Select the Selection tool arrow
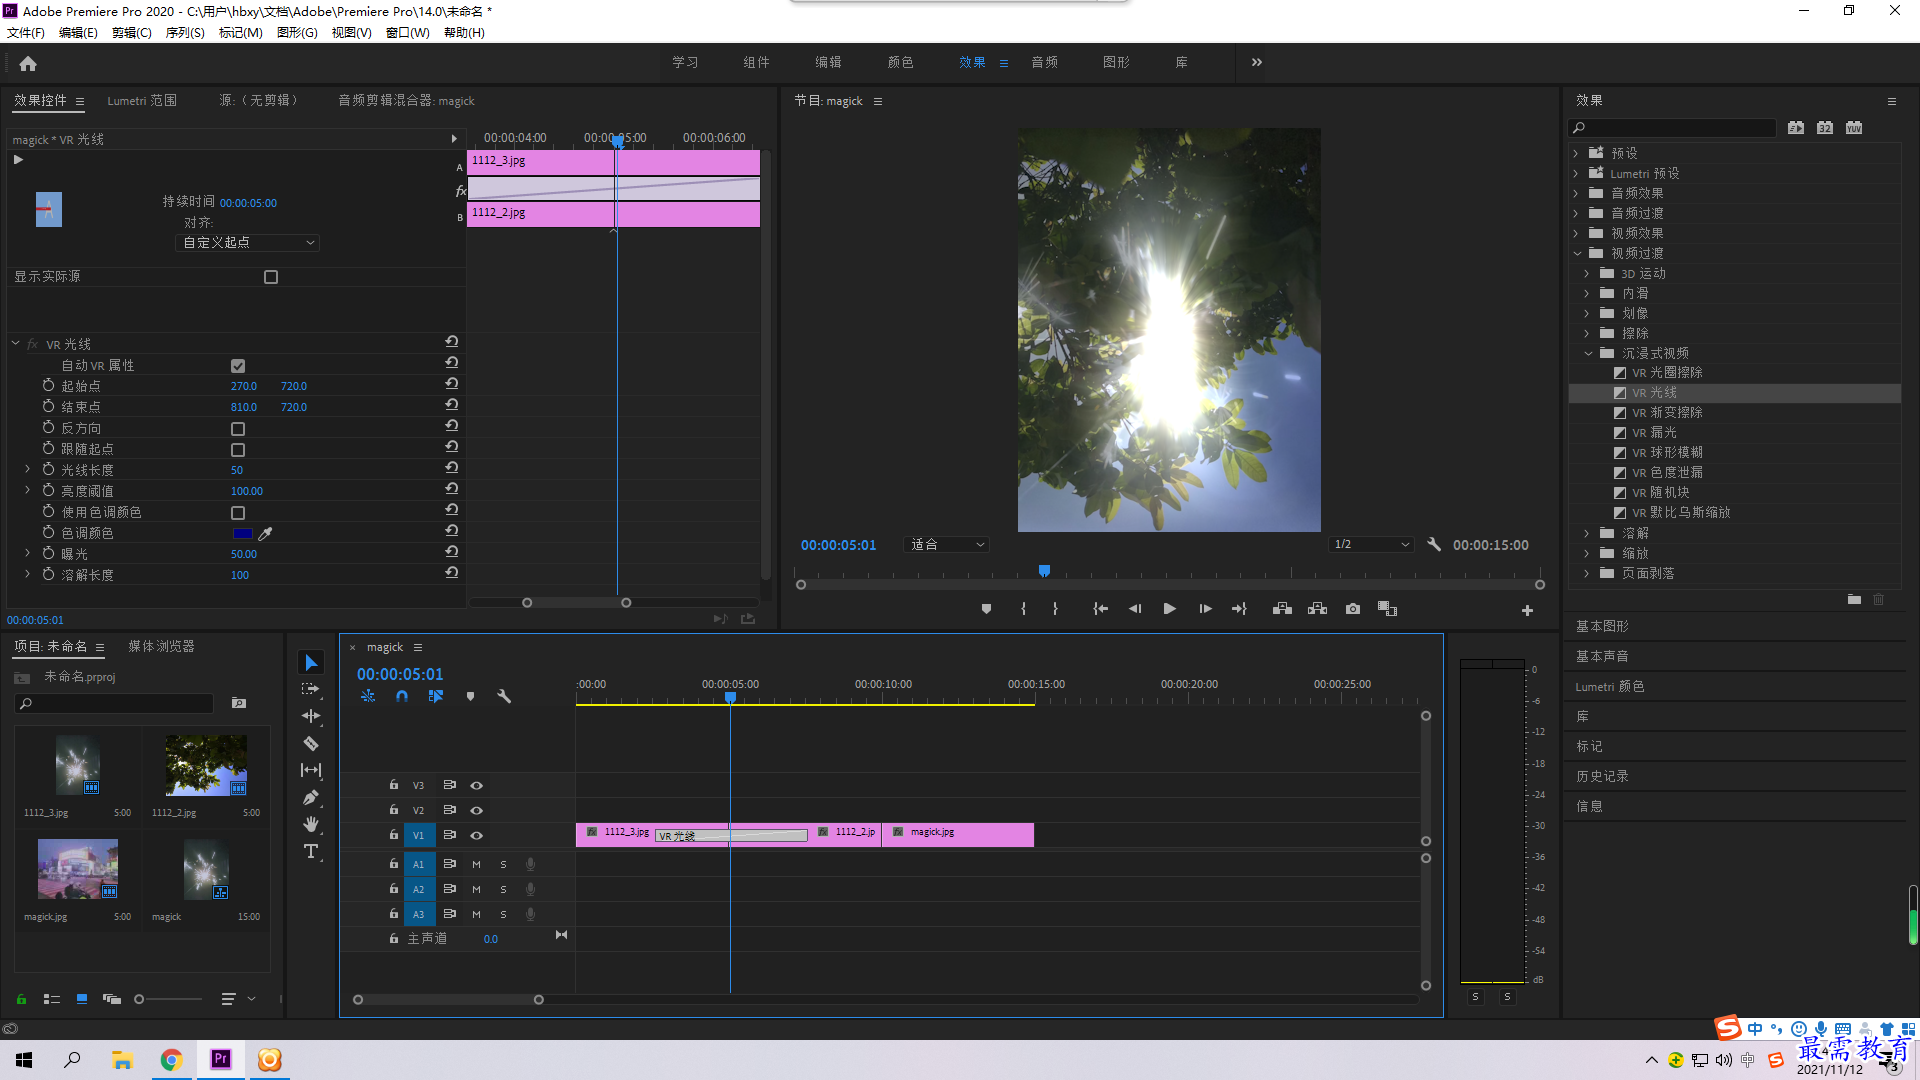 pyautogui.click(x=311, y=663)
